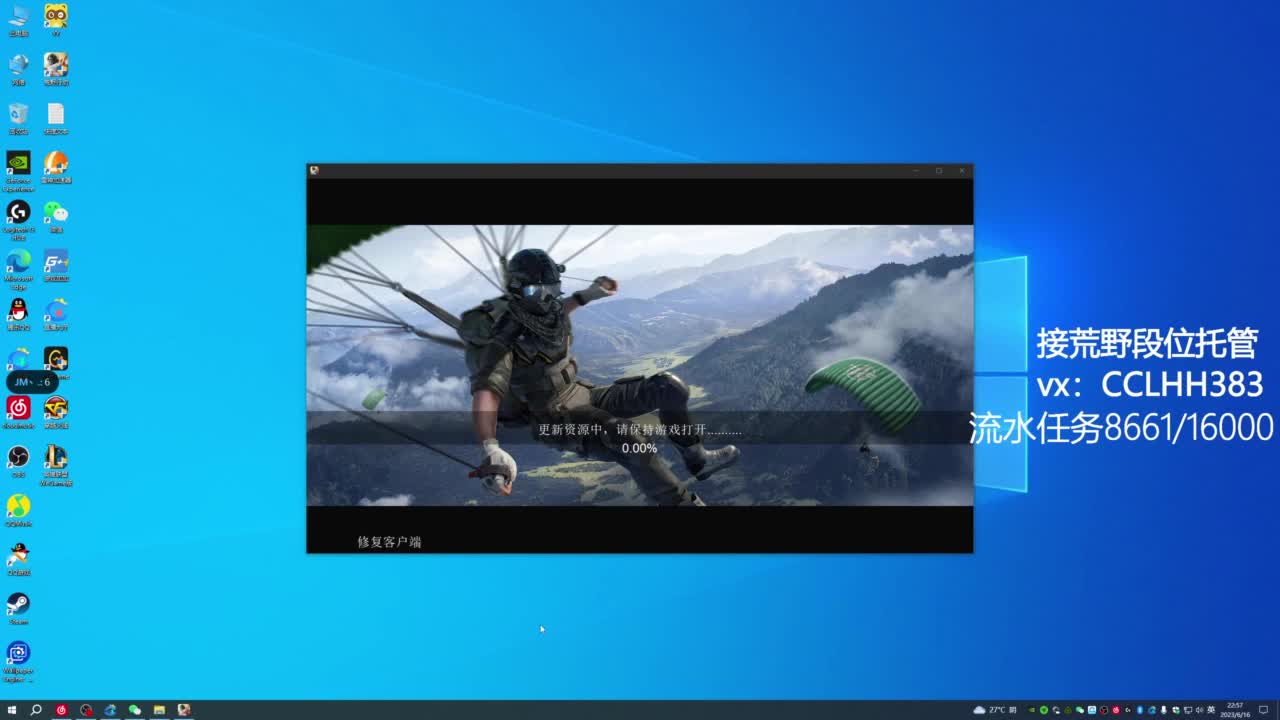Open the orange globe browser shortcut
The height and width of the screenshot is (720, 1280).
click(56, 167)
